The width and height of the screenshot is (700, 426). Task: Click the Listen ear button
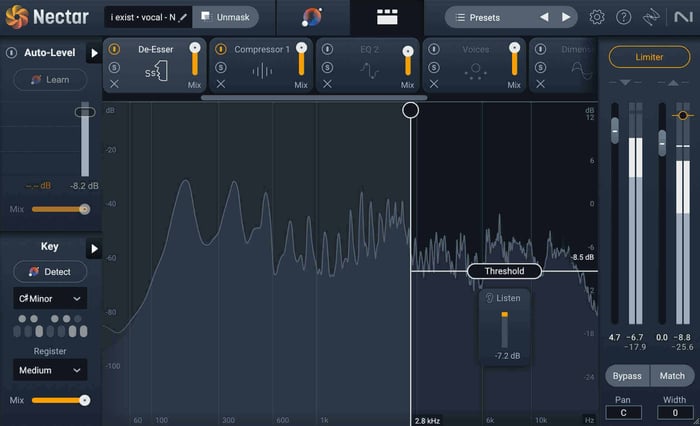[504, 298]
